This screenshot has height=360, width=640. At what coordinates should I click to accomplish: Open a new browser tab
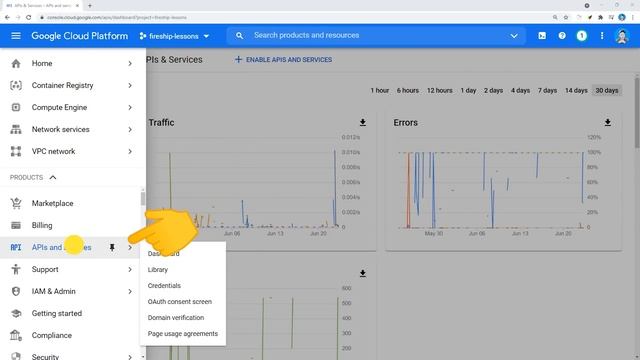[90, 6]
